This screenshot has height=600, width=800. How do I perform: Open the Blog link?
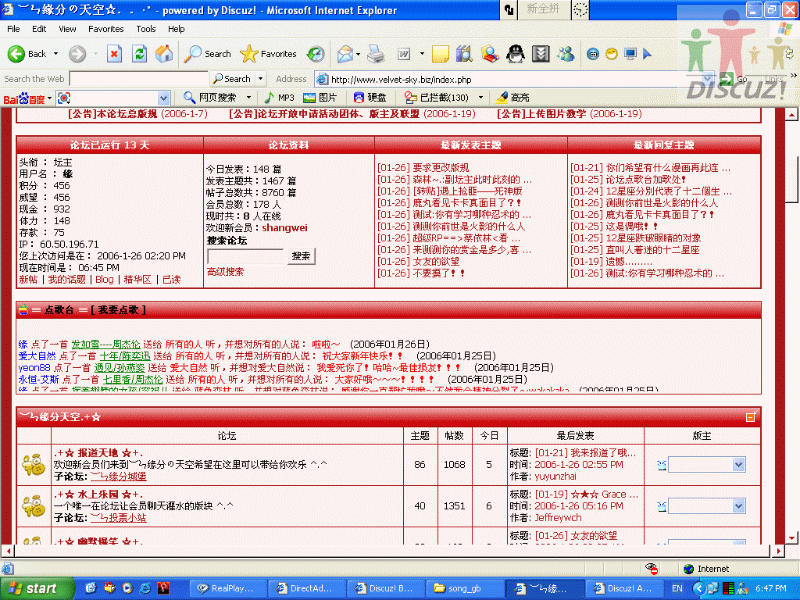(x=104, y=280)
